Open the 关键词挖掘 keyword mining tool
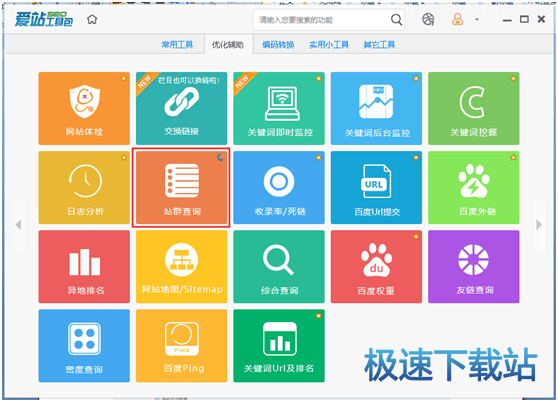 474,109
